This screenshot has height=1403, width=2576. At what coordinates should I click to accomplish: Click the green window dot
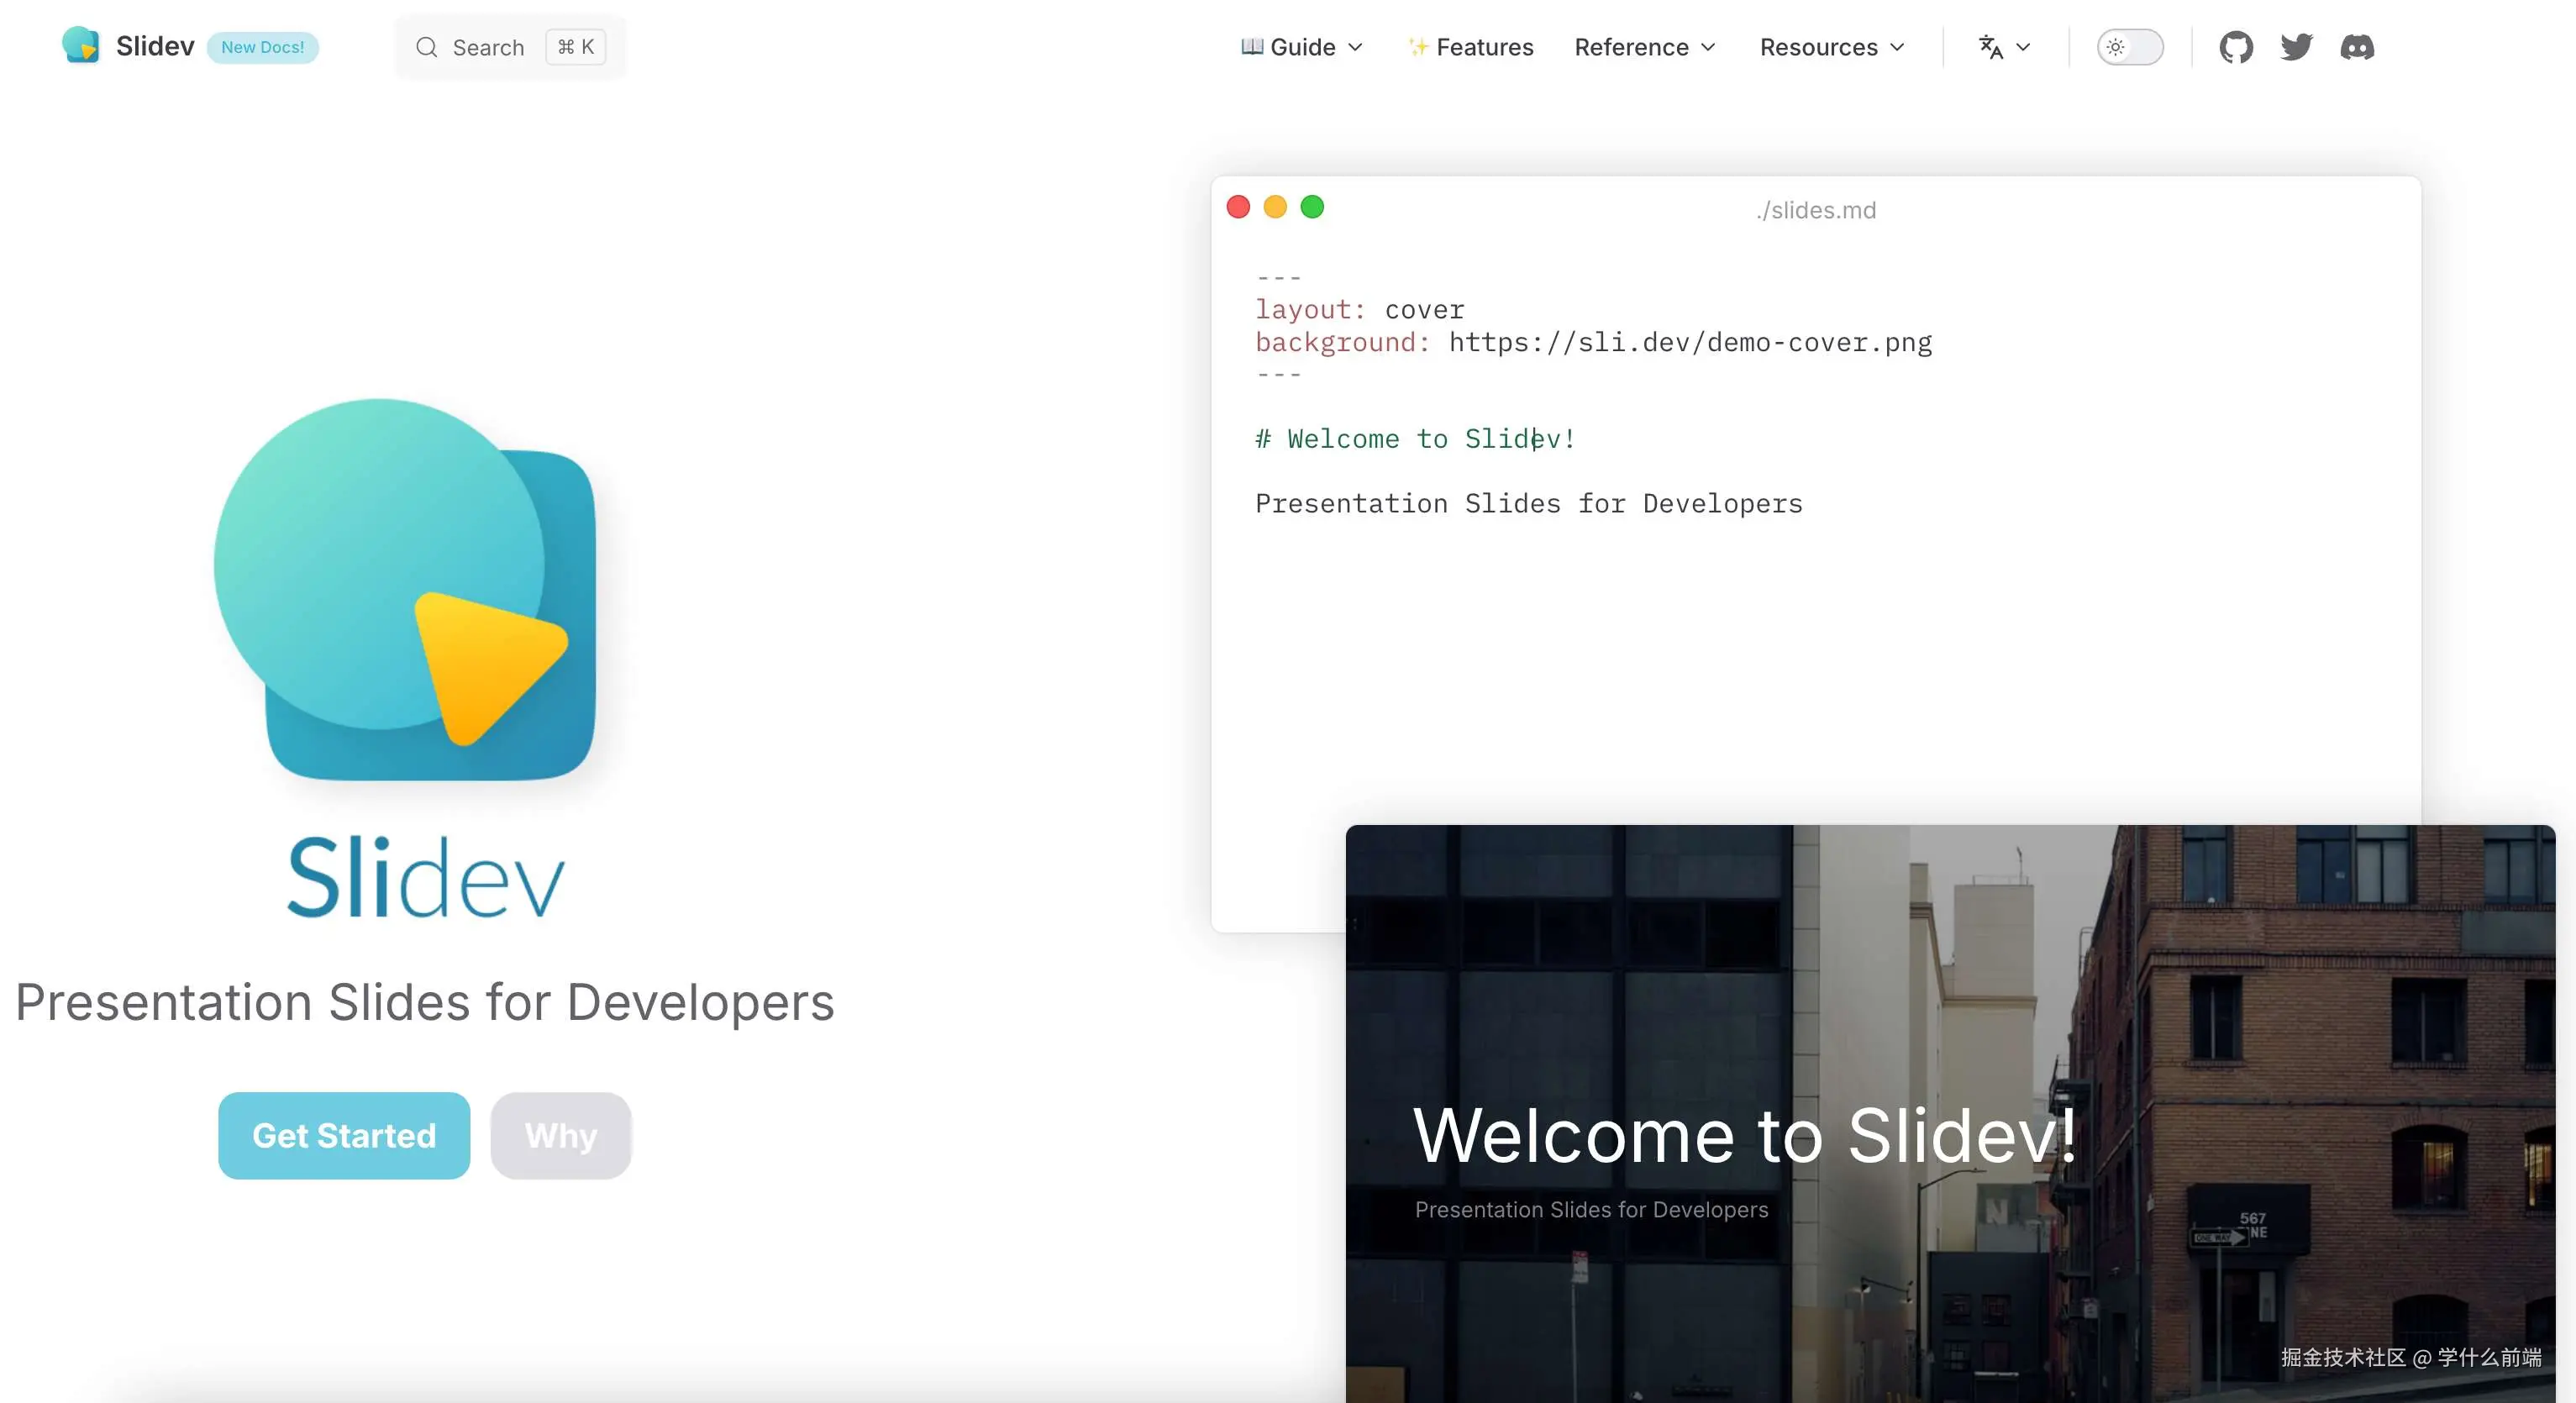[x=1312, y=207]
